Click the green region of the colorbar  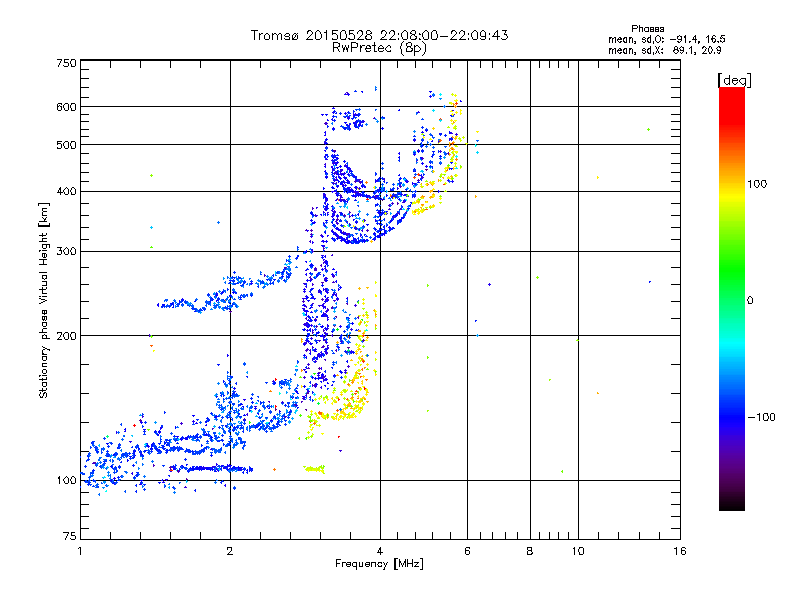tap(732, 270)
